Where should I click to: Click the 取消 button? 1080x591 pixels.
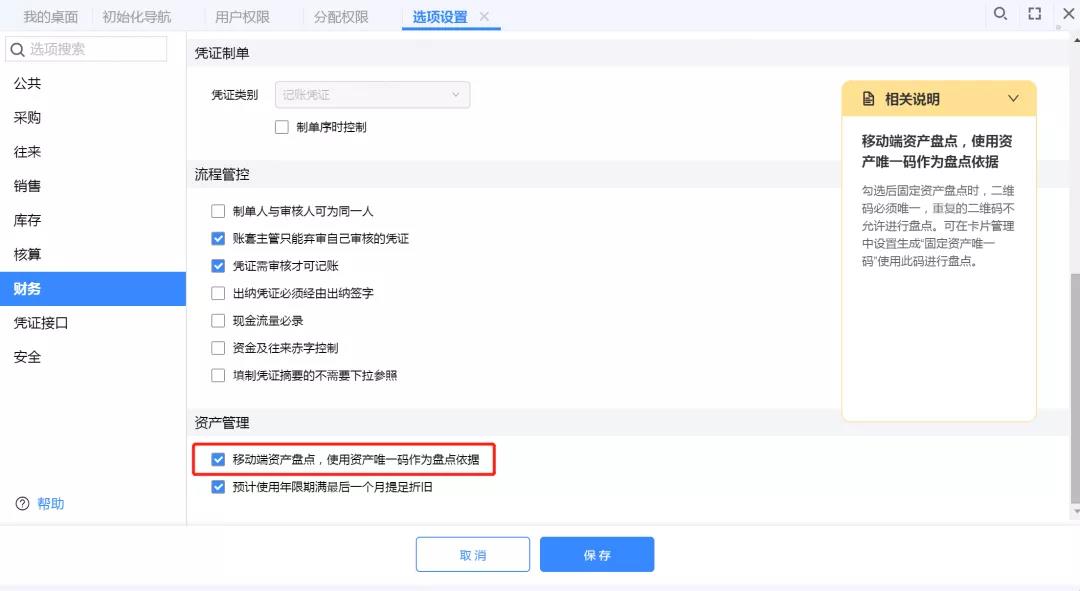tap(473, 555)
